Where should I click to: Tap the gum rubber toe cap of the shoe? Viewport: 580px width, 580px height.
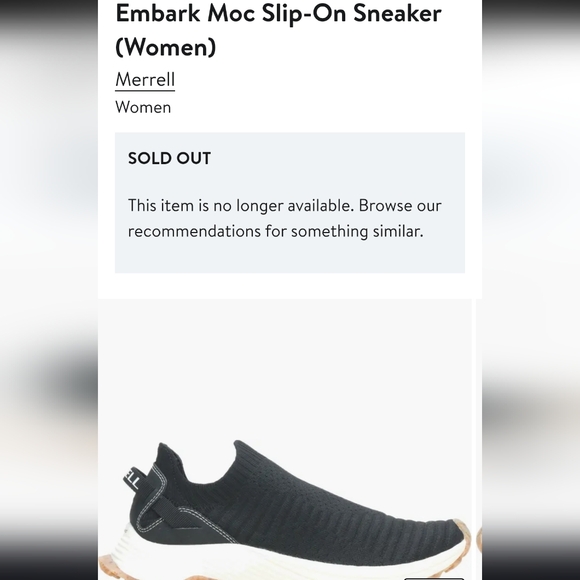461,532
